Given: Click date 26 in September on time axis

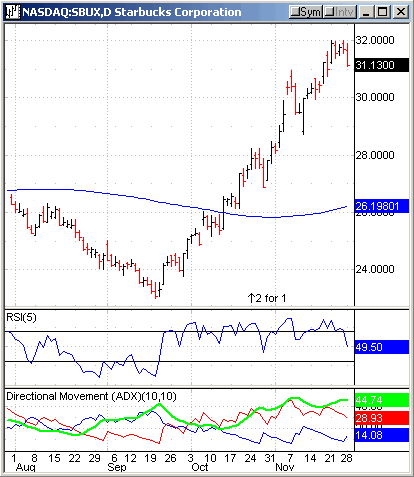Looking at the screenshot, I should (x=170, y=458).
